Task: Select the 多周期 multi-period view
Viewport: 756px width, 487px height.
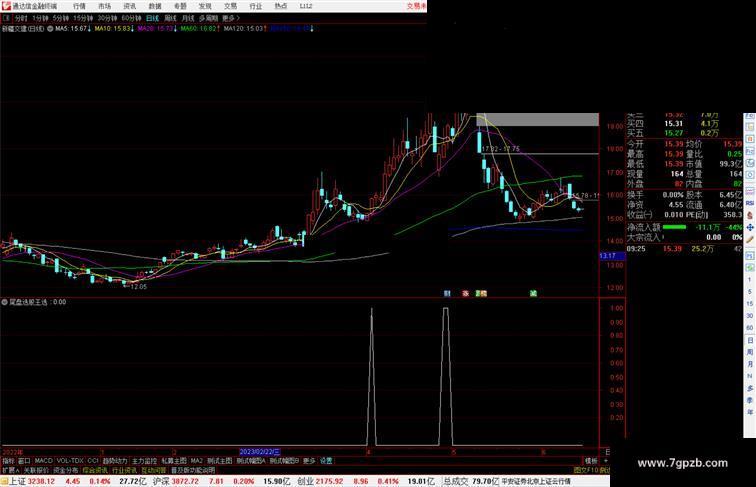Action: pyautogui.click(x=208, y=18)
